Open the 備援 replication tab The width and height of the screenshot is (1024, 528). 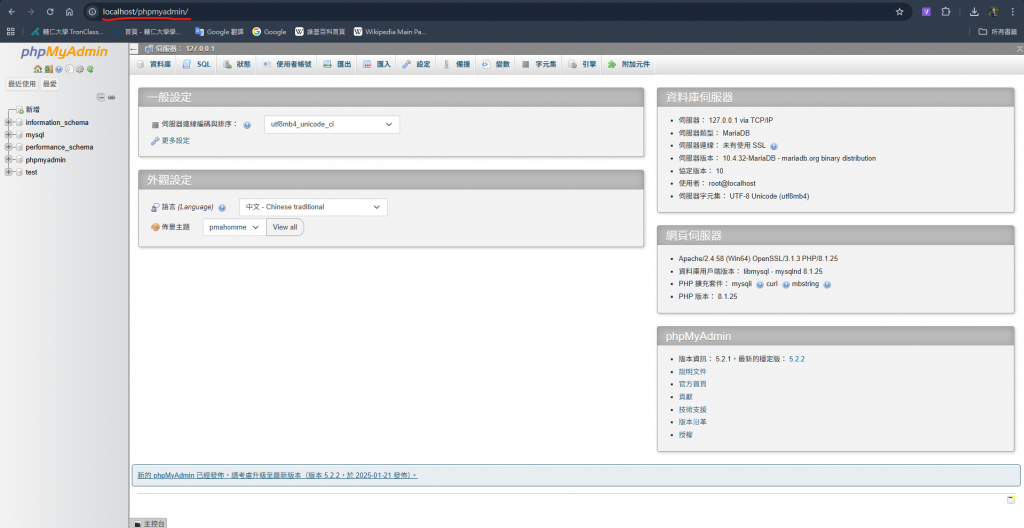[456, 64]
